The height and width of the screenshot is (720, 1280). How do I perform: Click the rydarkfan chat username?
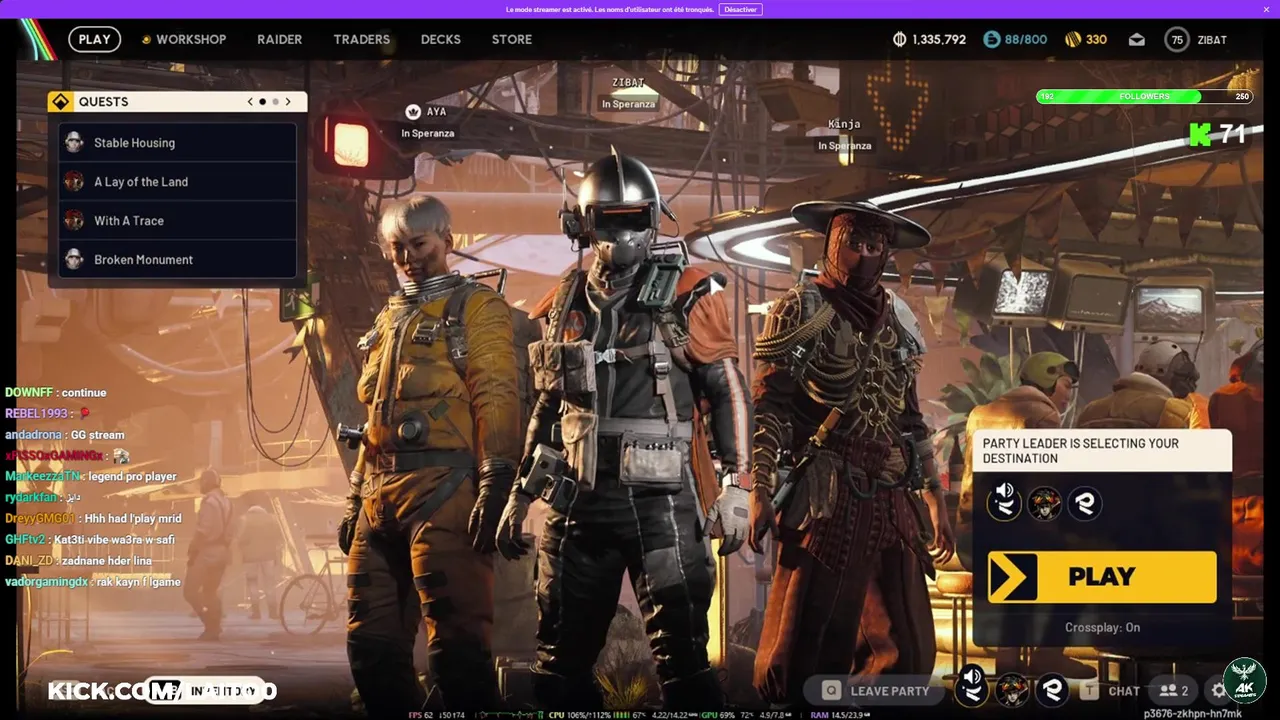pyautogui.click(x=30, y=497)
